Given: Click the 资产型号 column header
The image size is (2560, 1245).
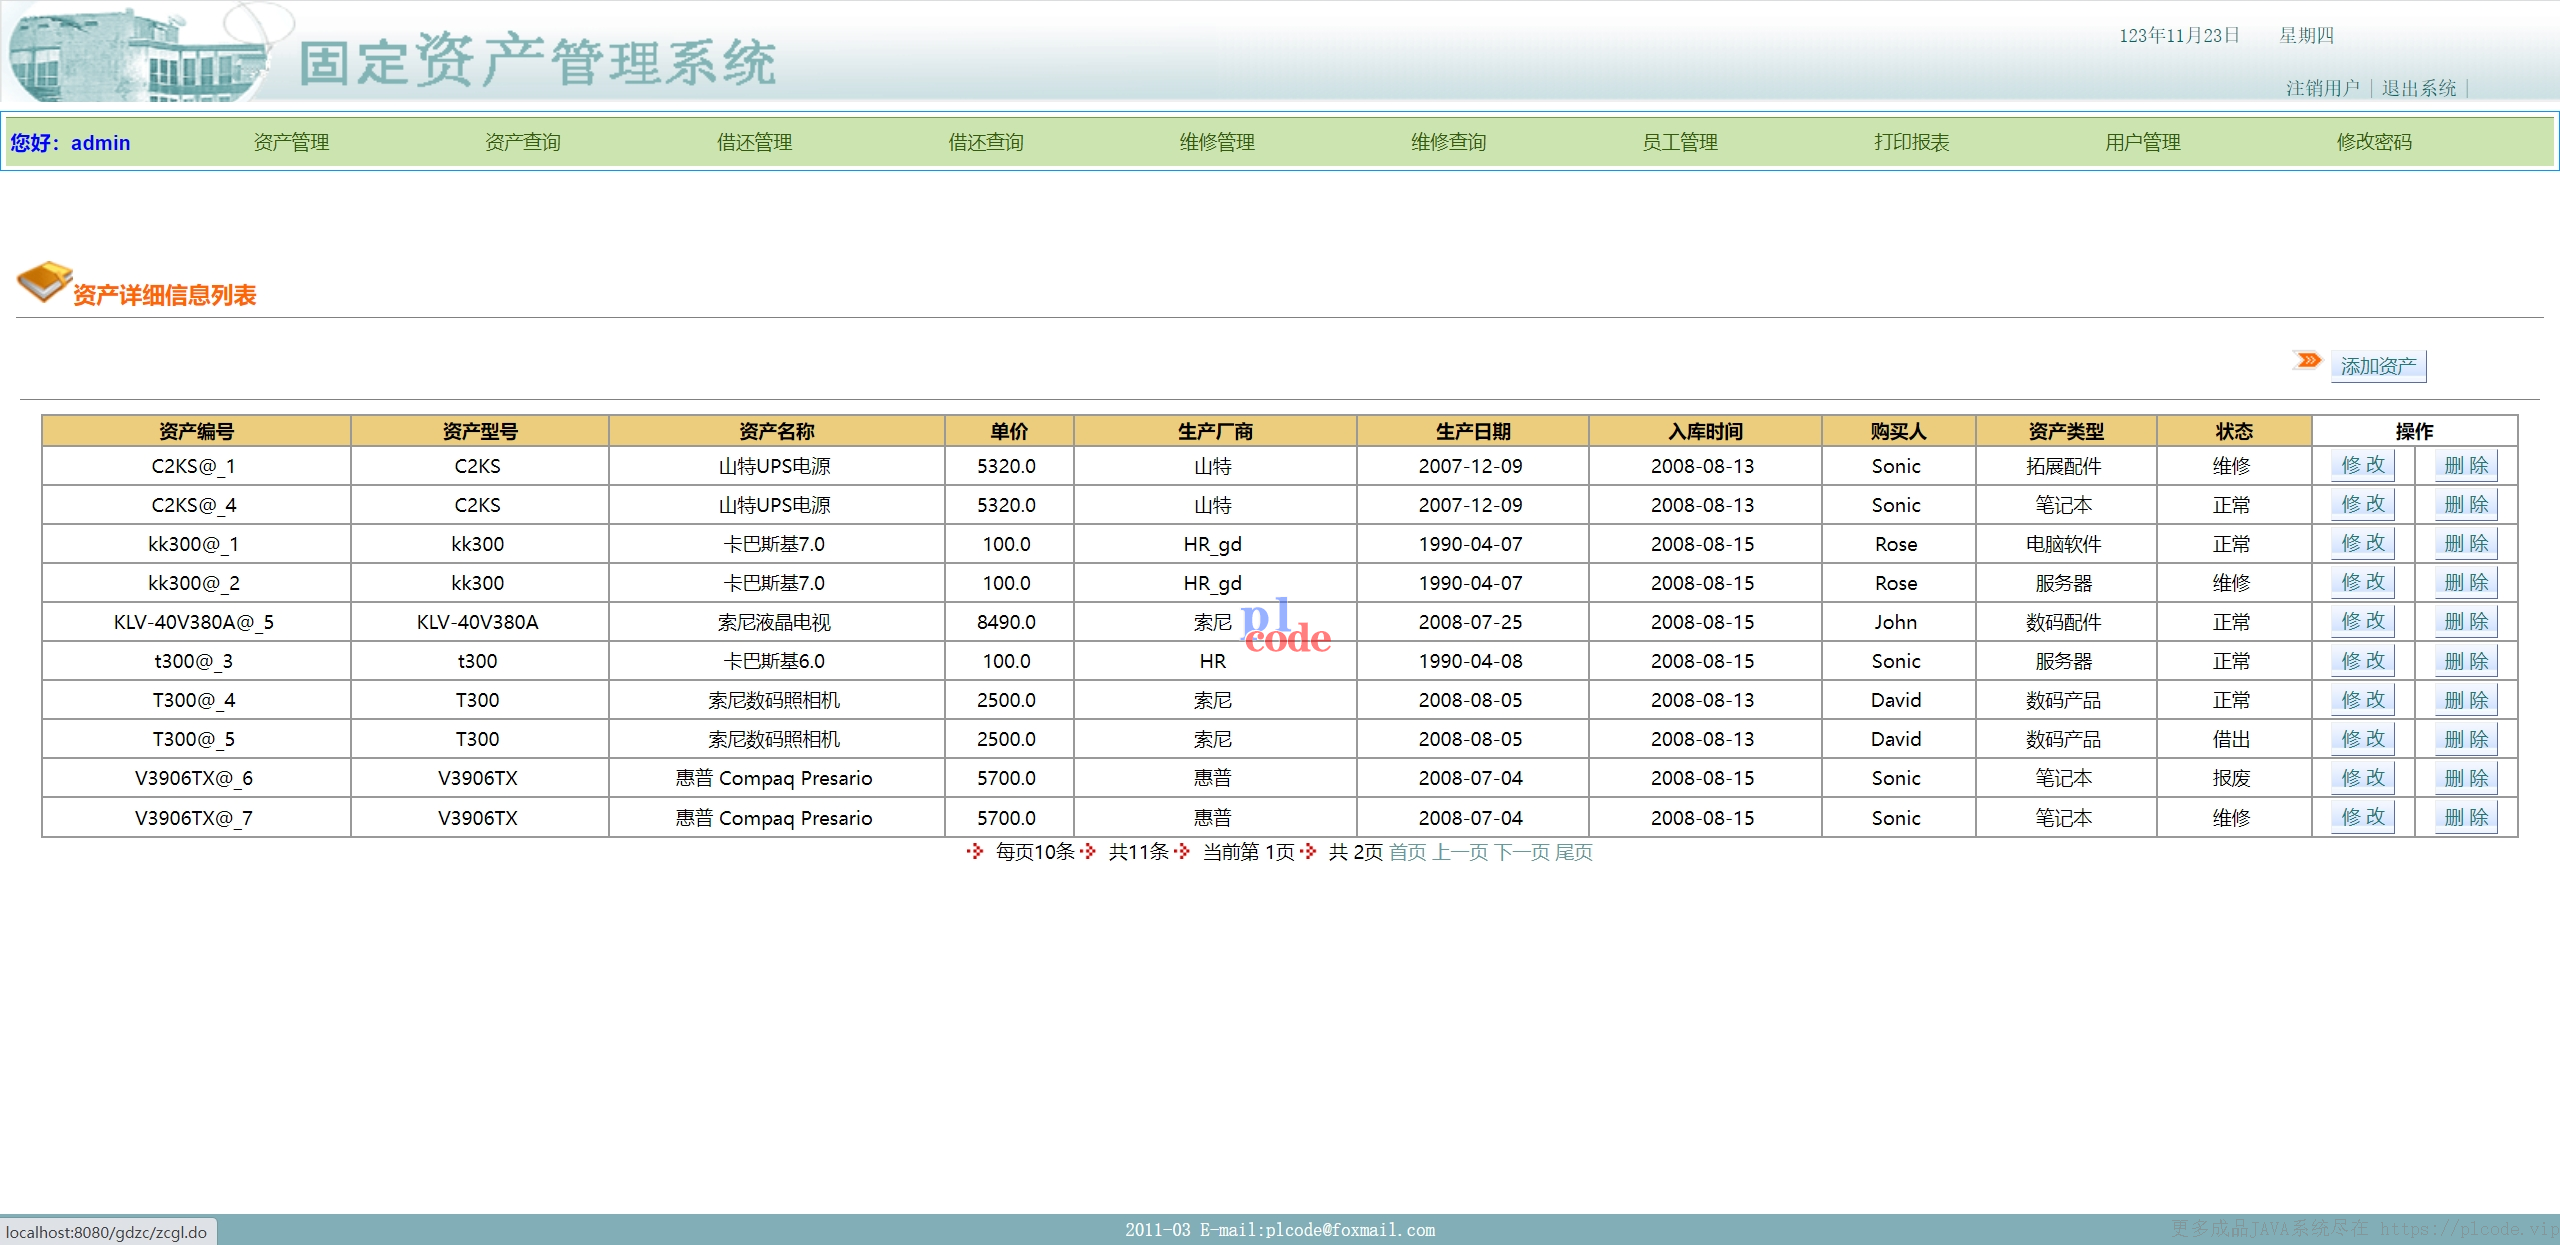Looking at the screenshot, I should (x=480, y=431).
